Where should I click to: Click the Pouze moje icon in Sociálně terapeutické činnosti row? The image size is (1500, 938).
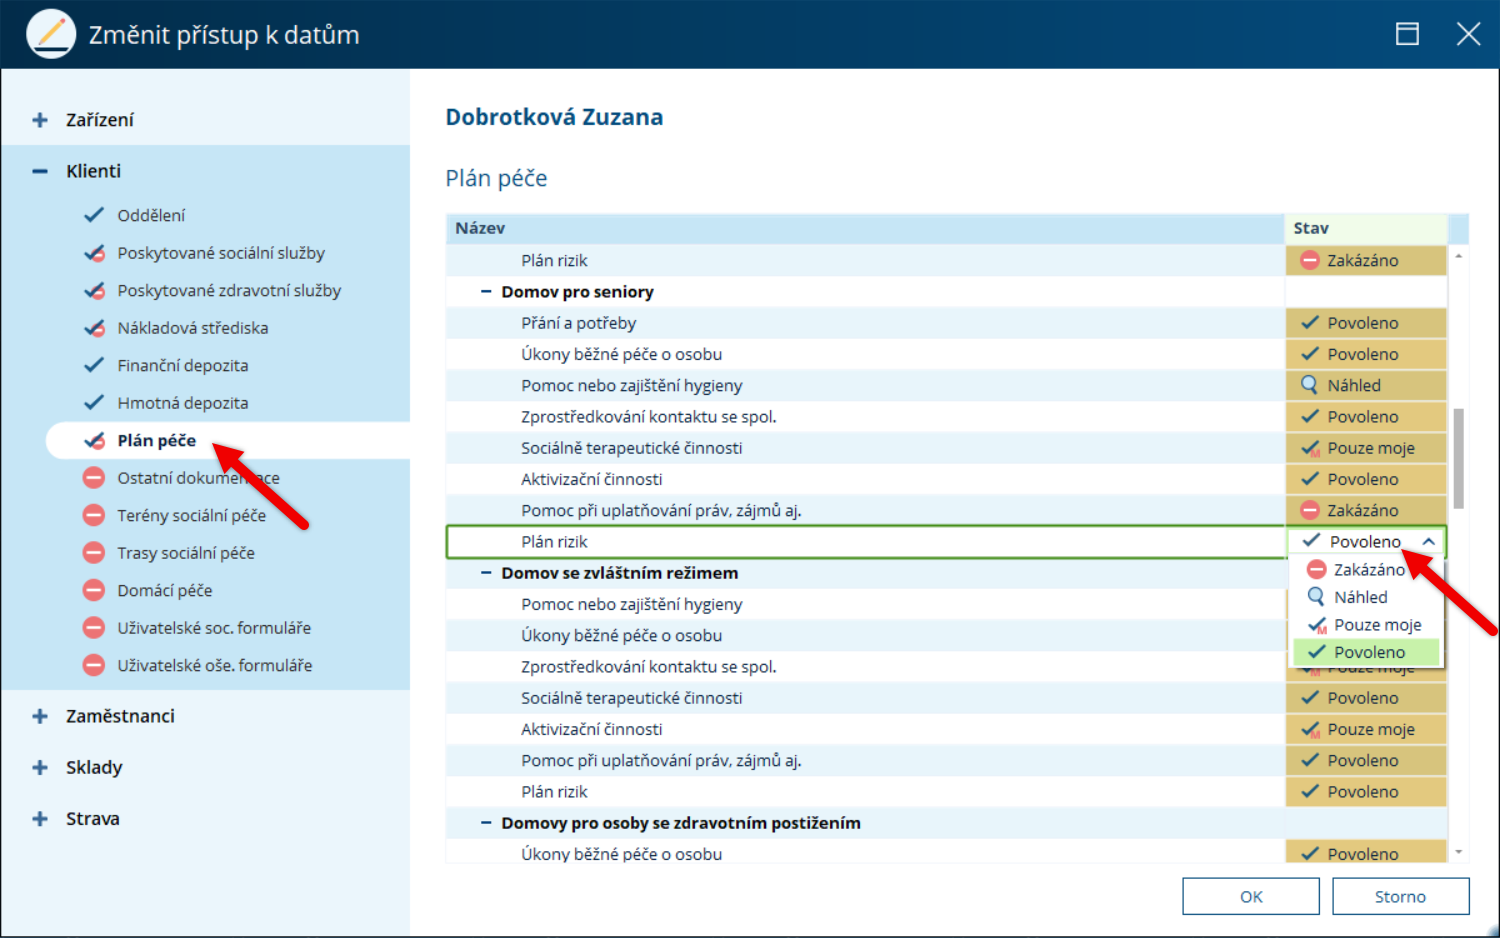coord(1310,448)
